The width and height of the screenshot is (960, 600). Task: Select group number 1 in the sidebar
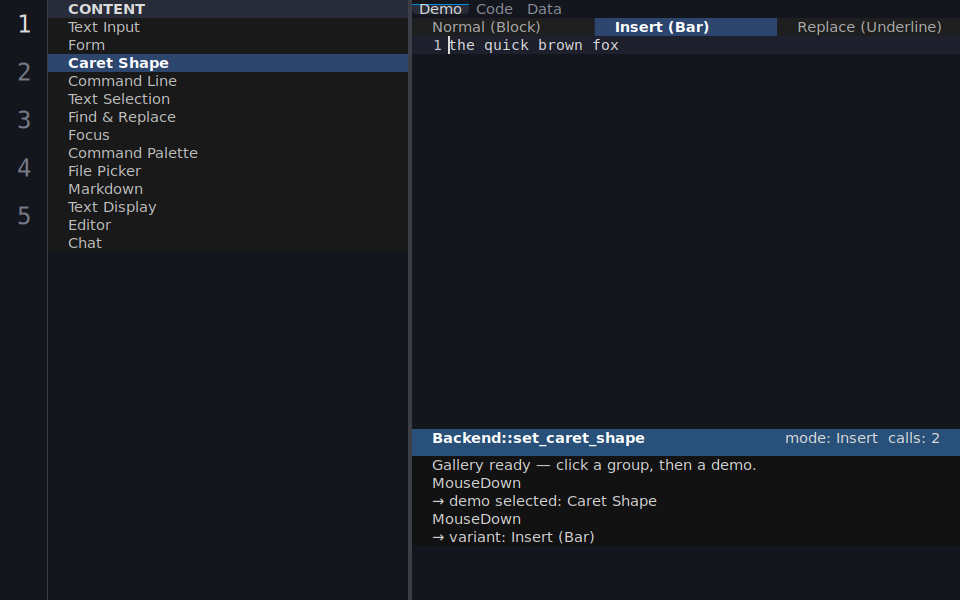click(24, 24)
